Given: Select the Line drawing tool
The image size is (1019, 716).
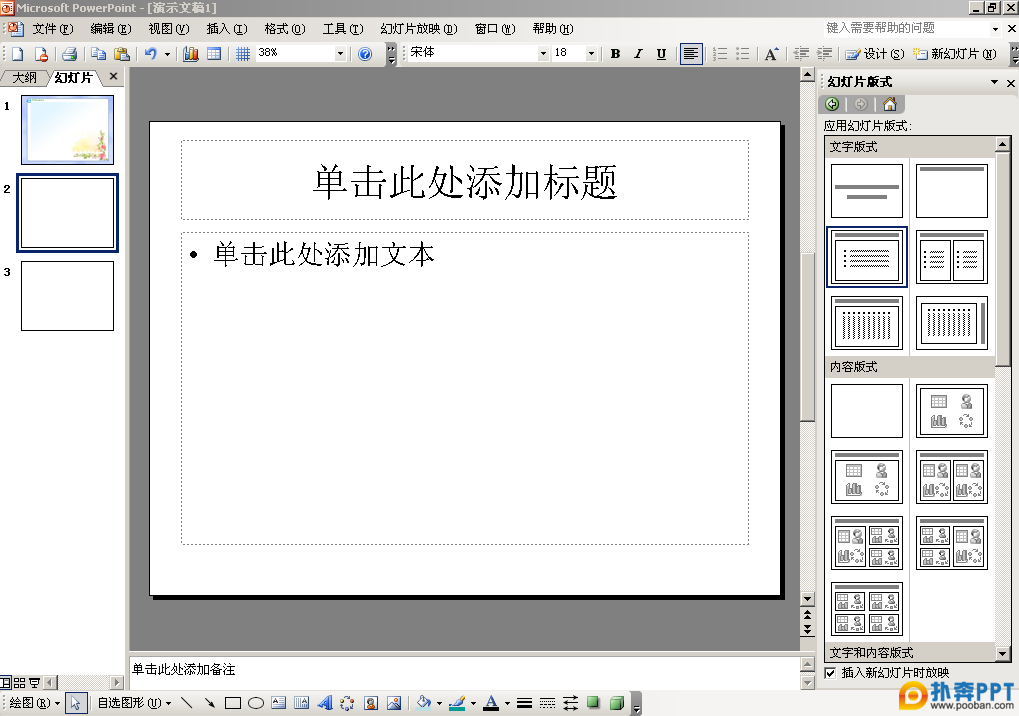Looking at the screenshot, I should point(187,702).
